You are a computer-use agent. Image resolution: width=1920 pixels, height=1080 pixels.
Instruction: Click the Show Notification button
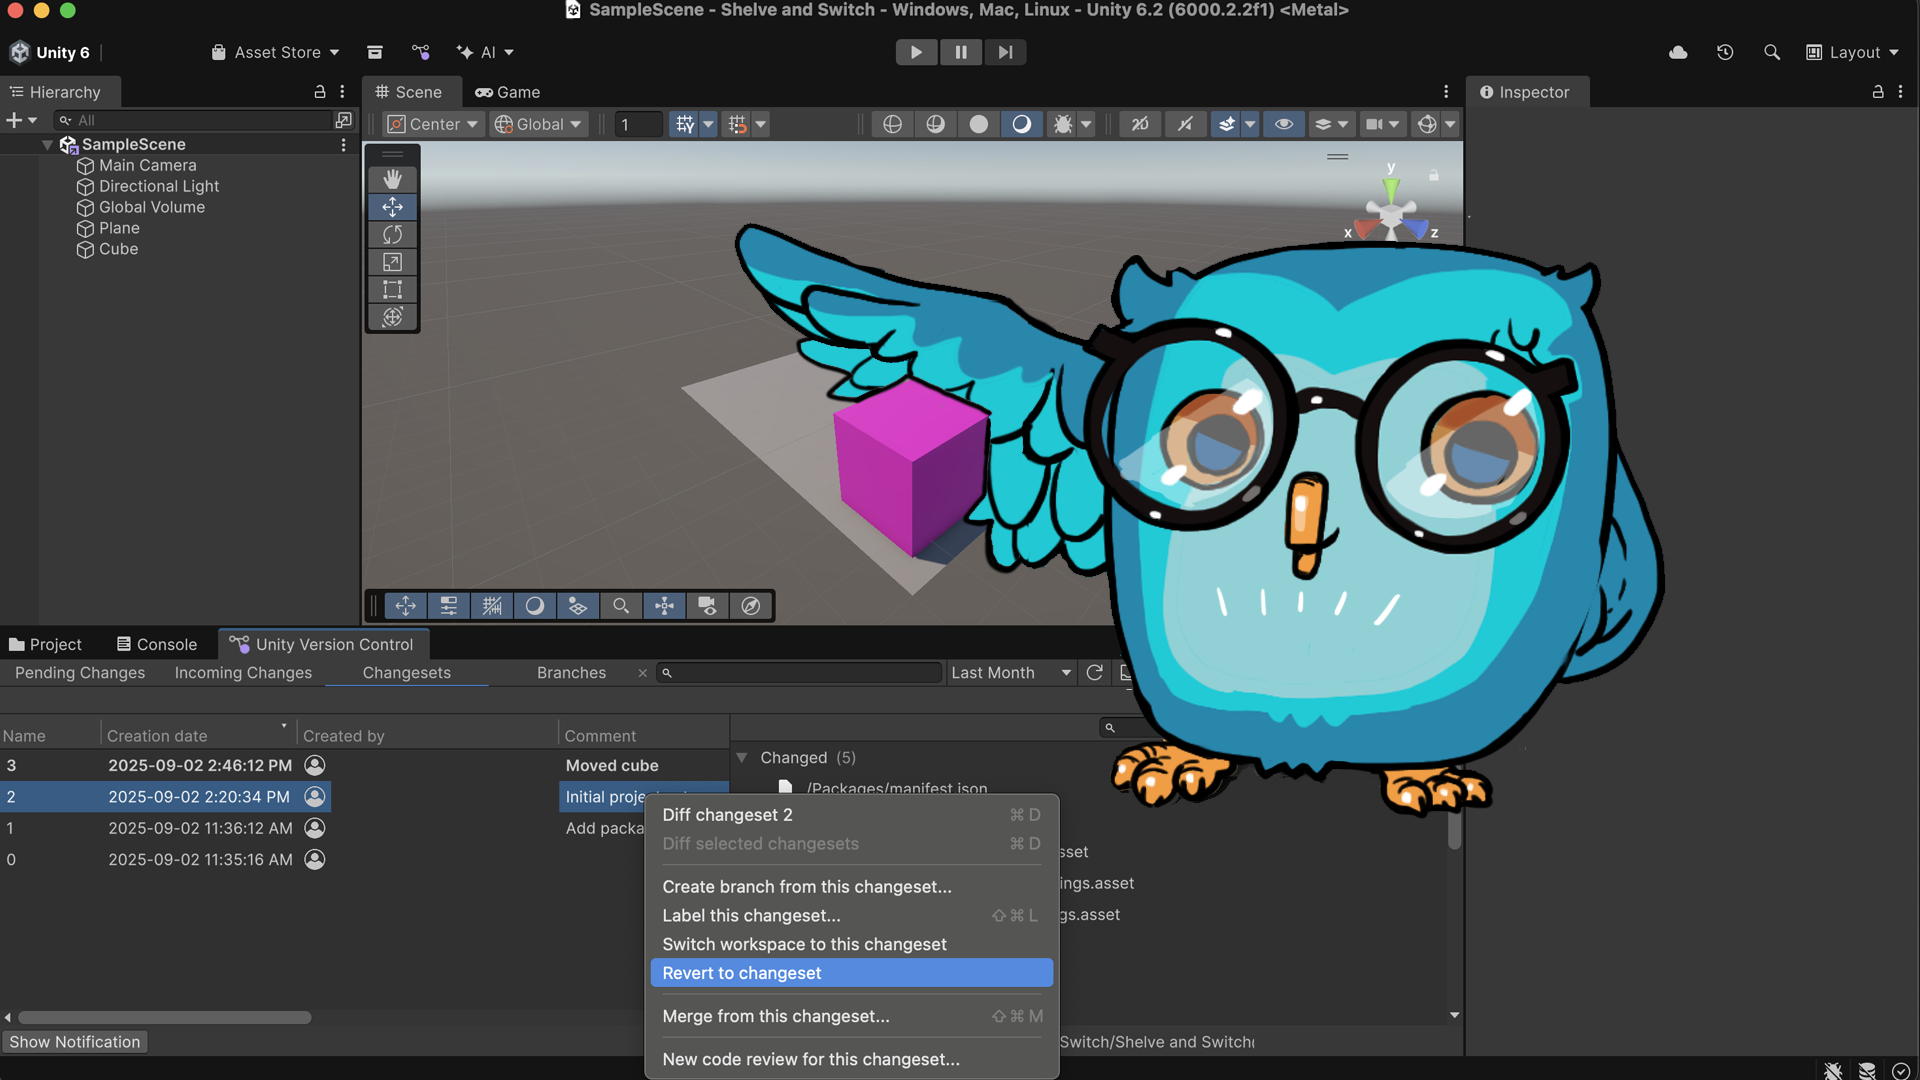pos(75,1042)
